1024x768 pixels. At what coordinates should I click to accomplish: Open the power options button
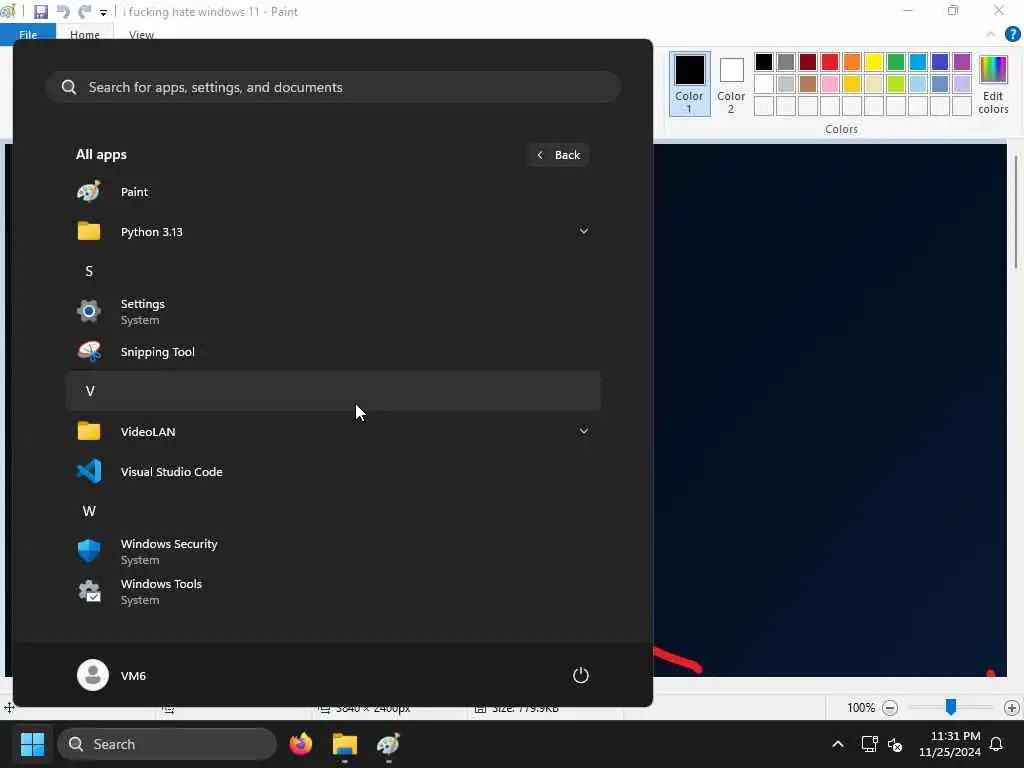pyautogui.click(x=581, y=675)
